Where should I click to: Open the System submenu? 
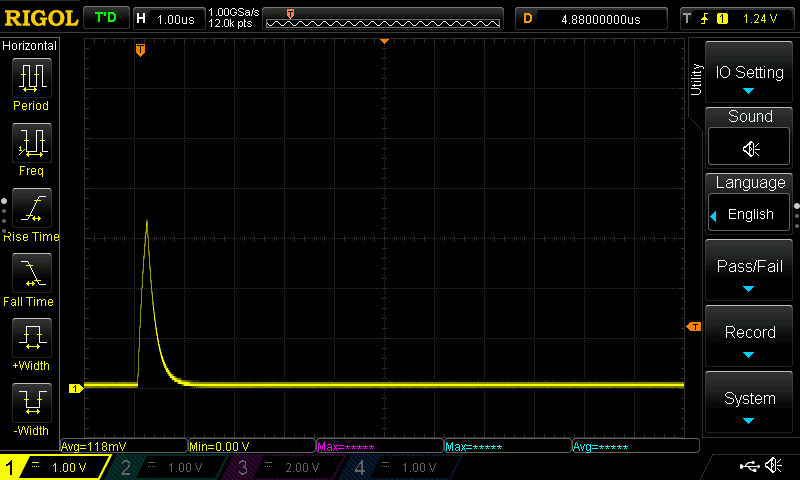(750, 402)
